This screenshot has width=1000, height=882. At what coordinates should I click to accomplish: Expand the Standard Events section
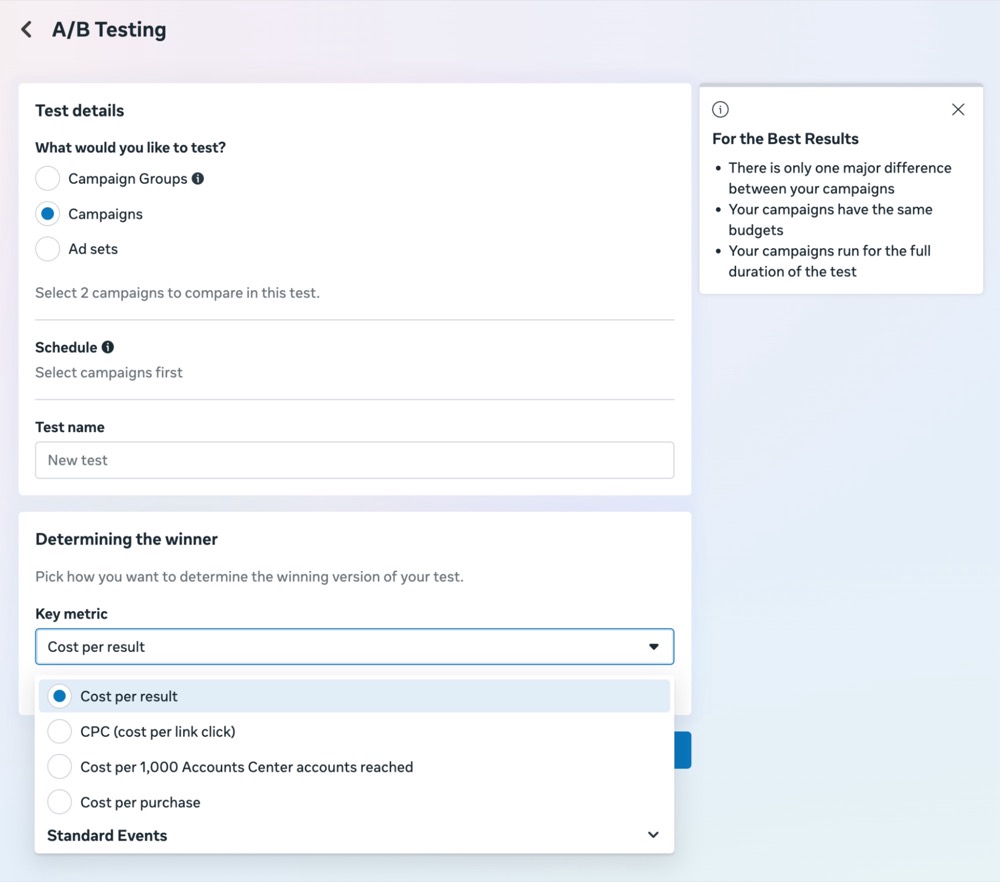(x=107, y=835)
